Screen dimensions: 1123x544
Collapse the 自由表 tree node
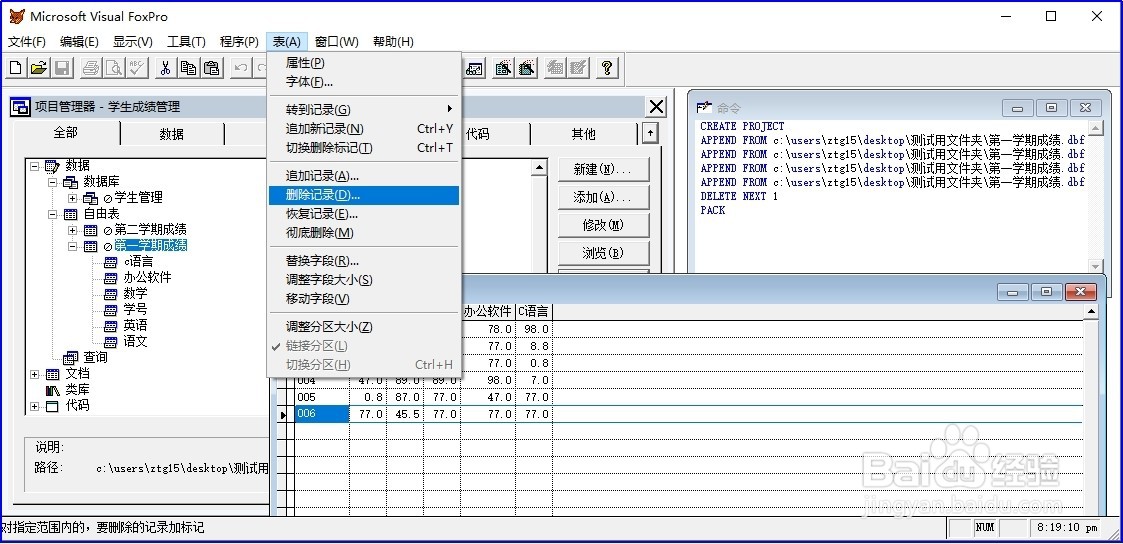click(53, 214)
